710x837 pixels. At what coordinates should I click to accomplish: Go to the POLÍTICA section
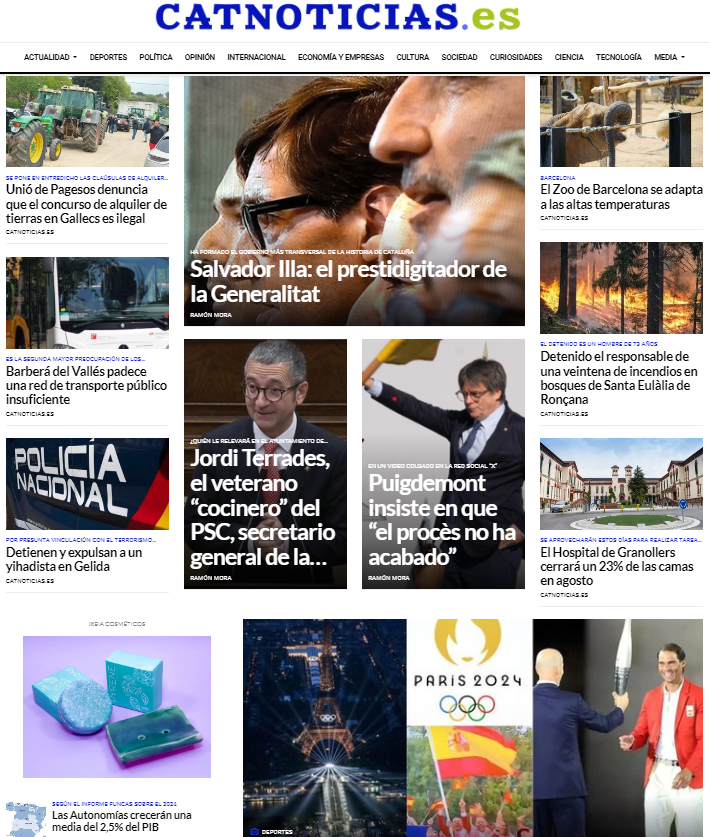[156, 57]
